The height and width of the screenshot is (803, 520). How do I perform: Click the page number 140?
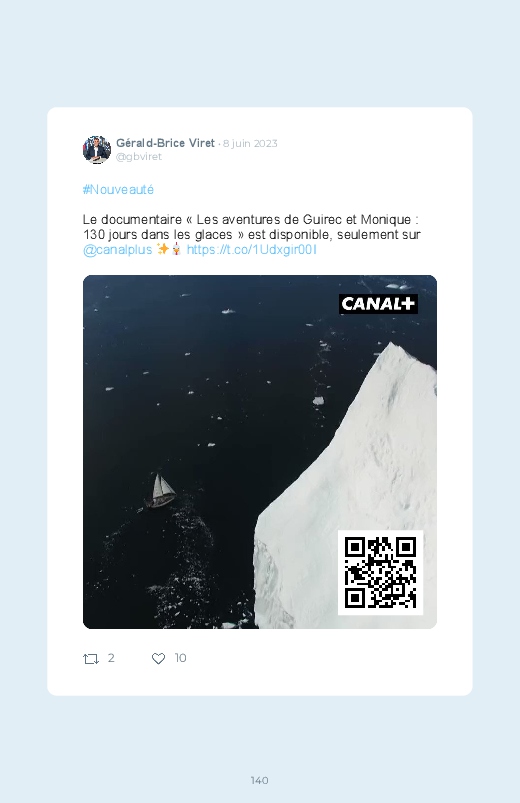[x=260, y=780]
